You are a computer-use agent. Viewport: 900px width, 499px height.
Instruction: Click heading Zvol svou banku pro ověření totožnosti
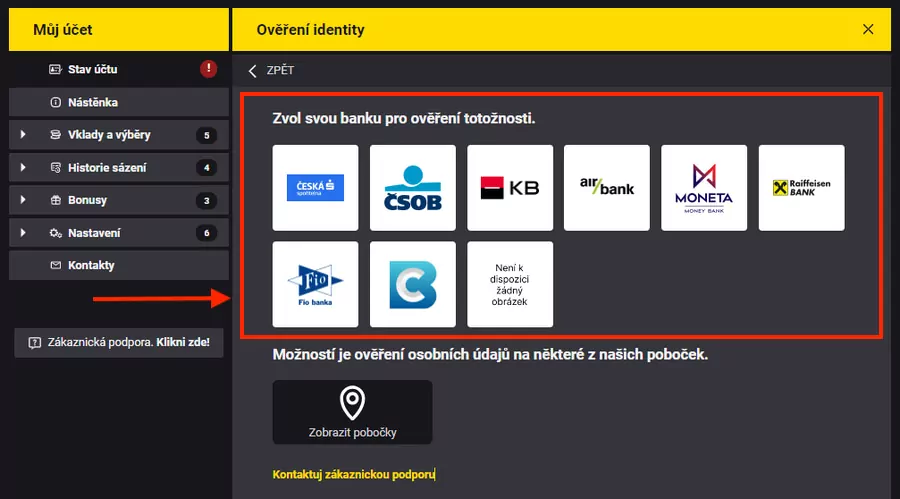tap(404, 118)
